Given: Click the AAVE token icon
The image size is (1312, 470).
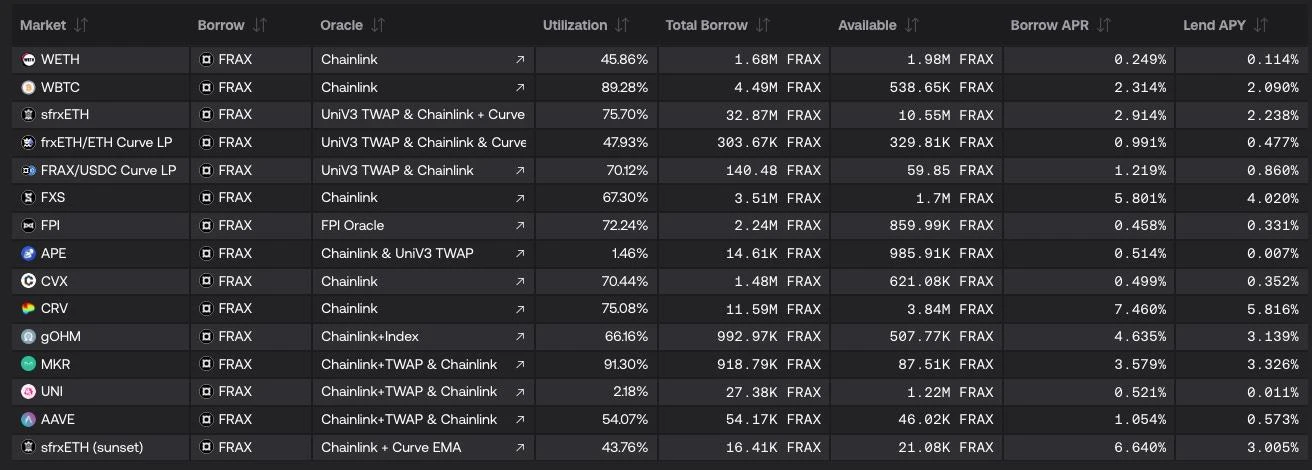Looking at the screenshot, I should coord(28,420).
